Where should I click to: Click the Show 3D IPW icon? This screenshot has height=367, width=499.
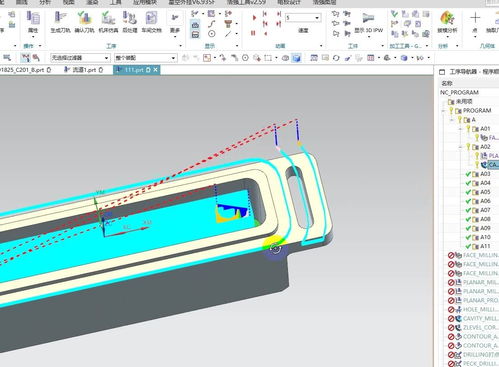(368, 23)
